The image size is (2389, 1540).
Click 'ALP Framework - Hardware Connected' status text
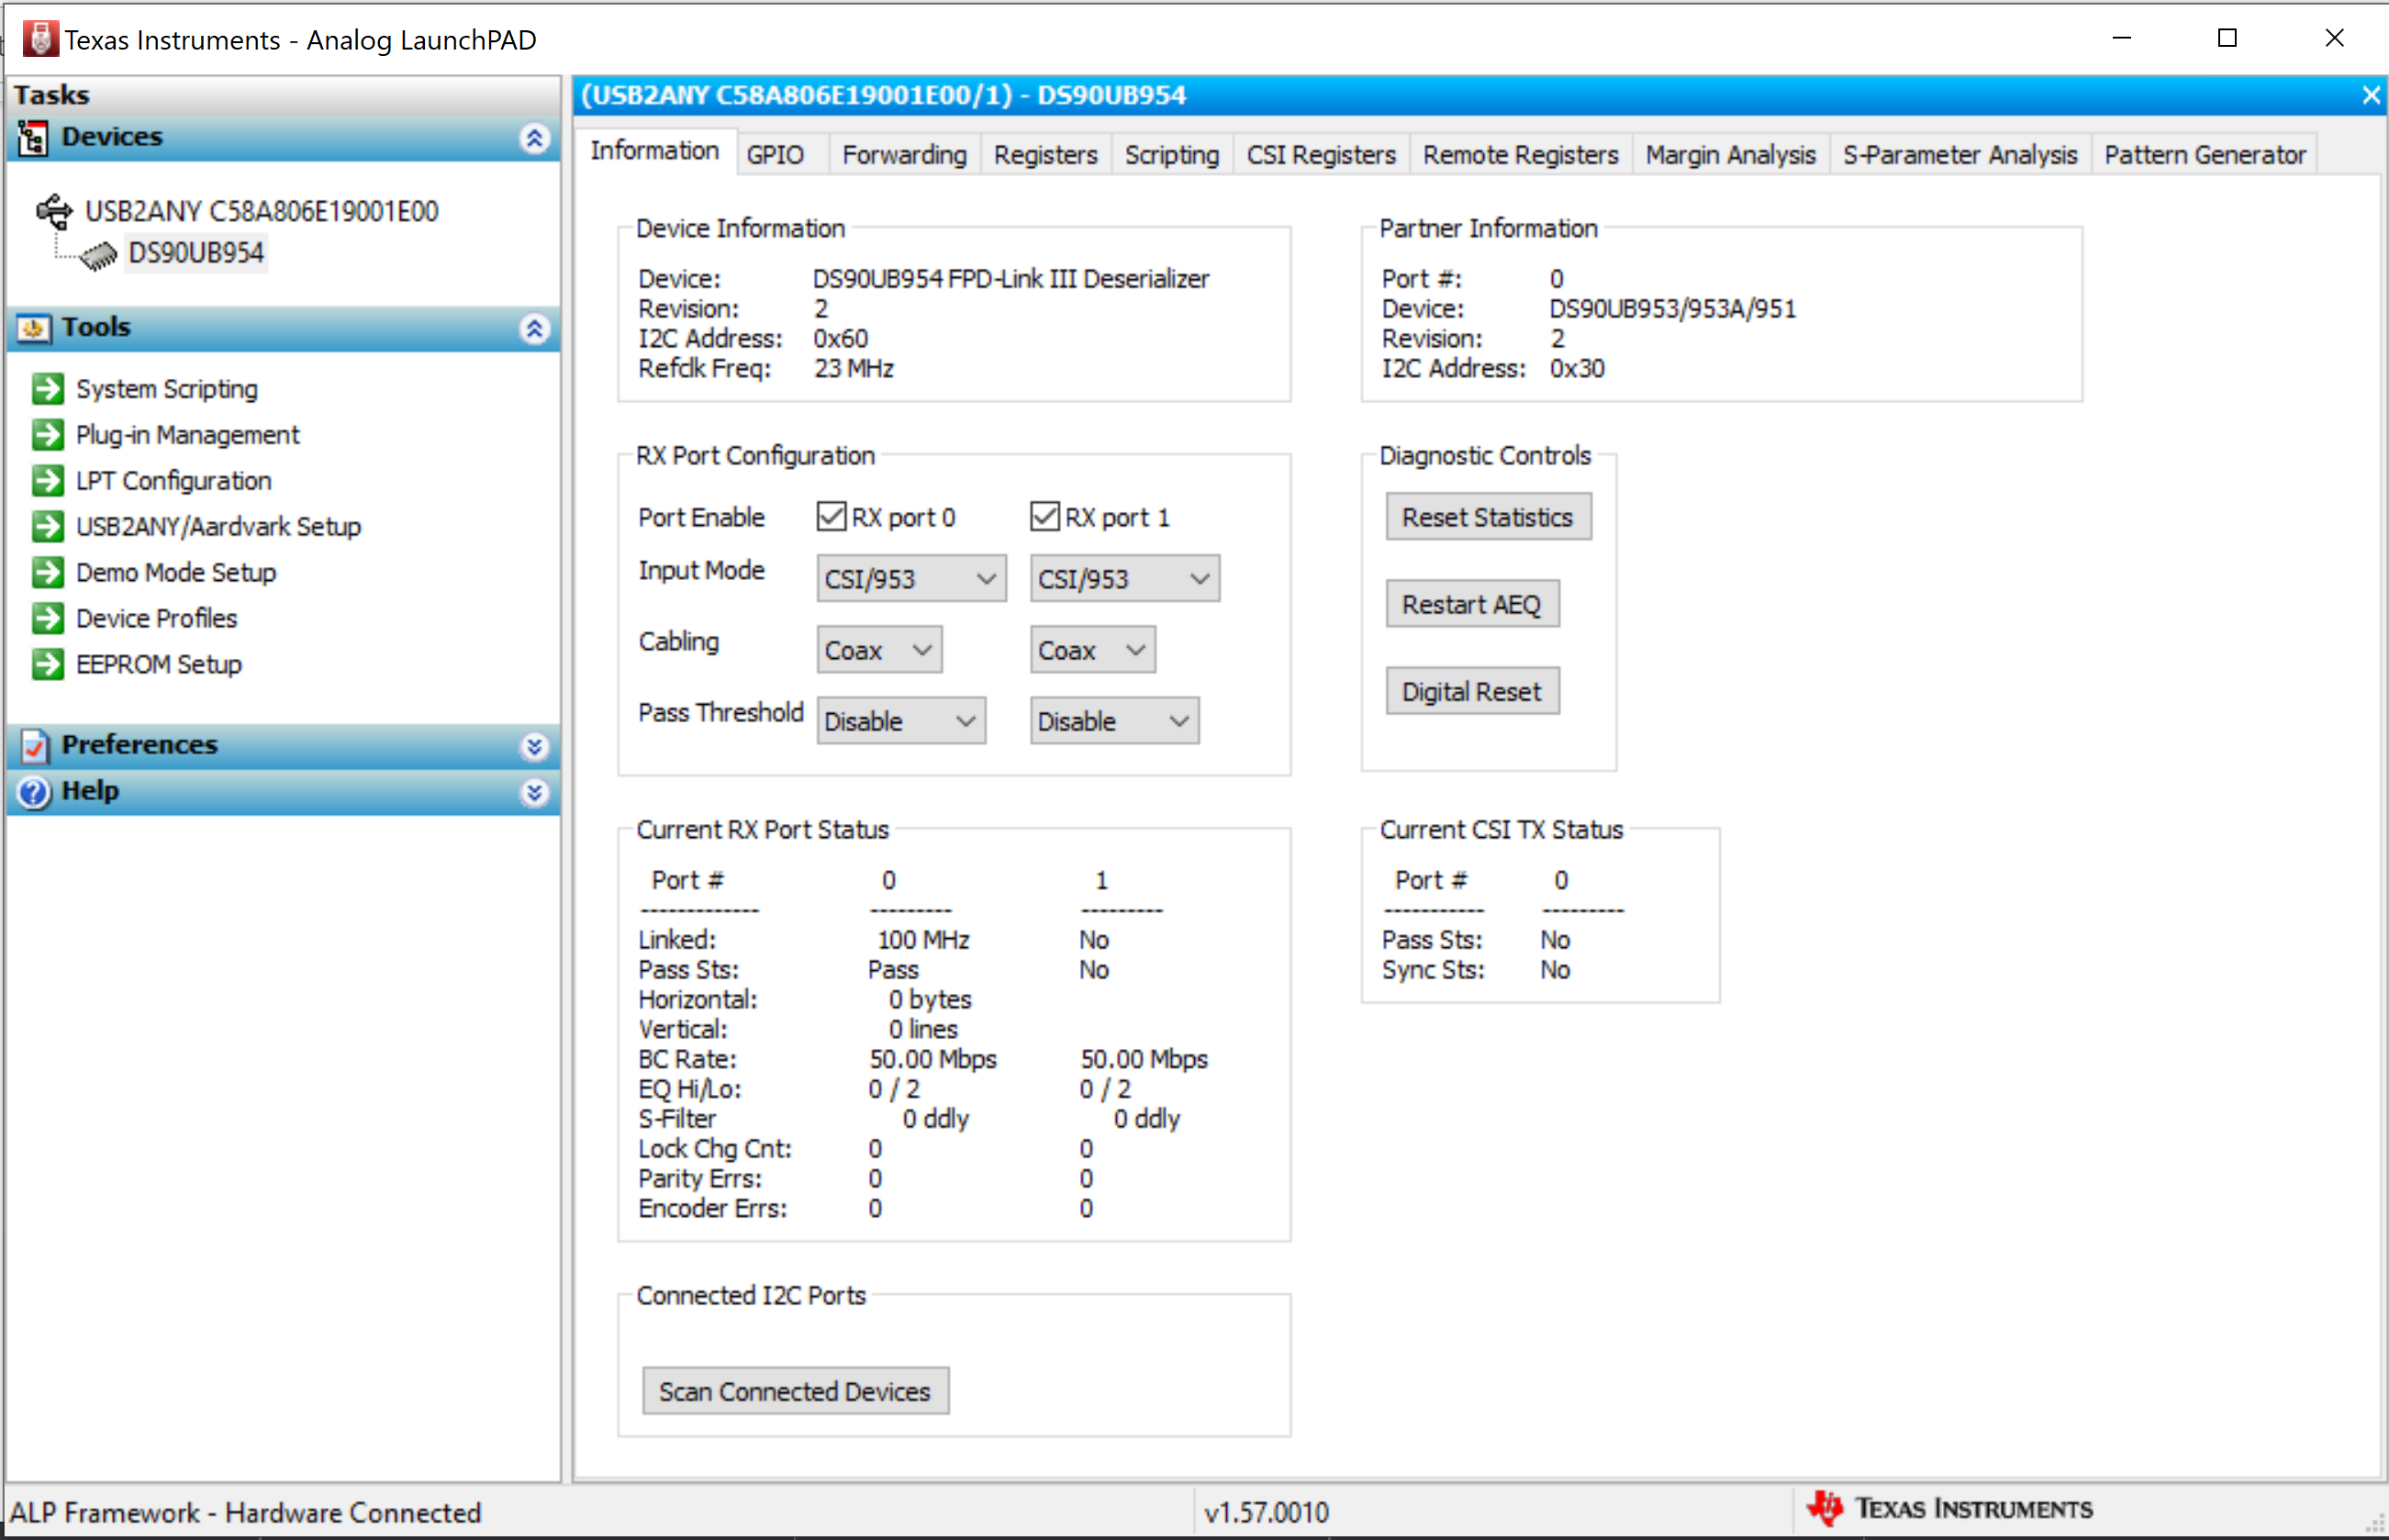coord(246,1512)
